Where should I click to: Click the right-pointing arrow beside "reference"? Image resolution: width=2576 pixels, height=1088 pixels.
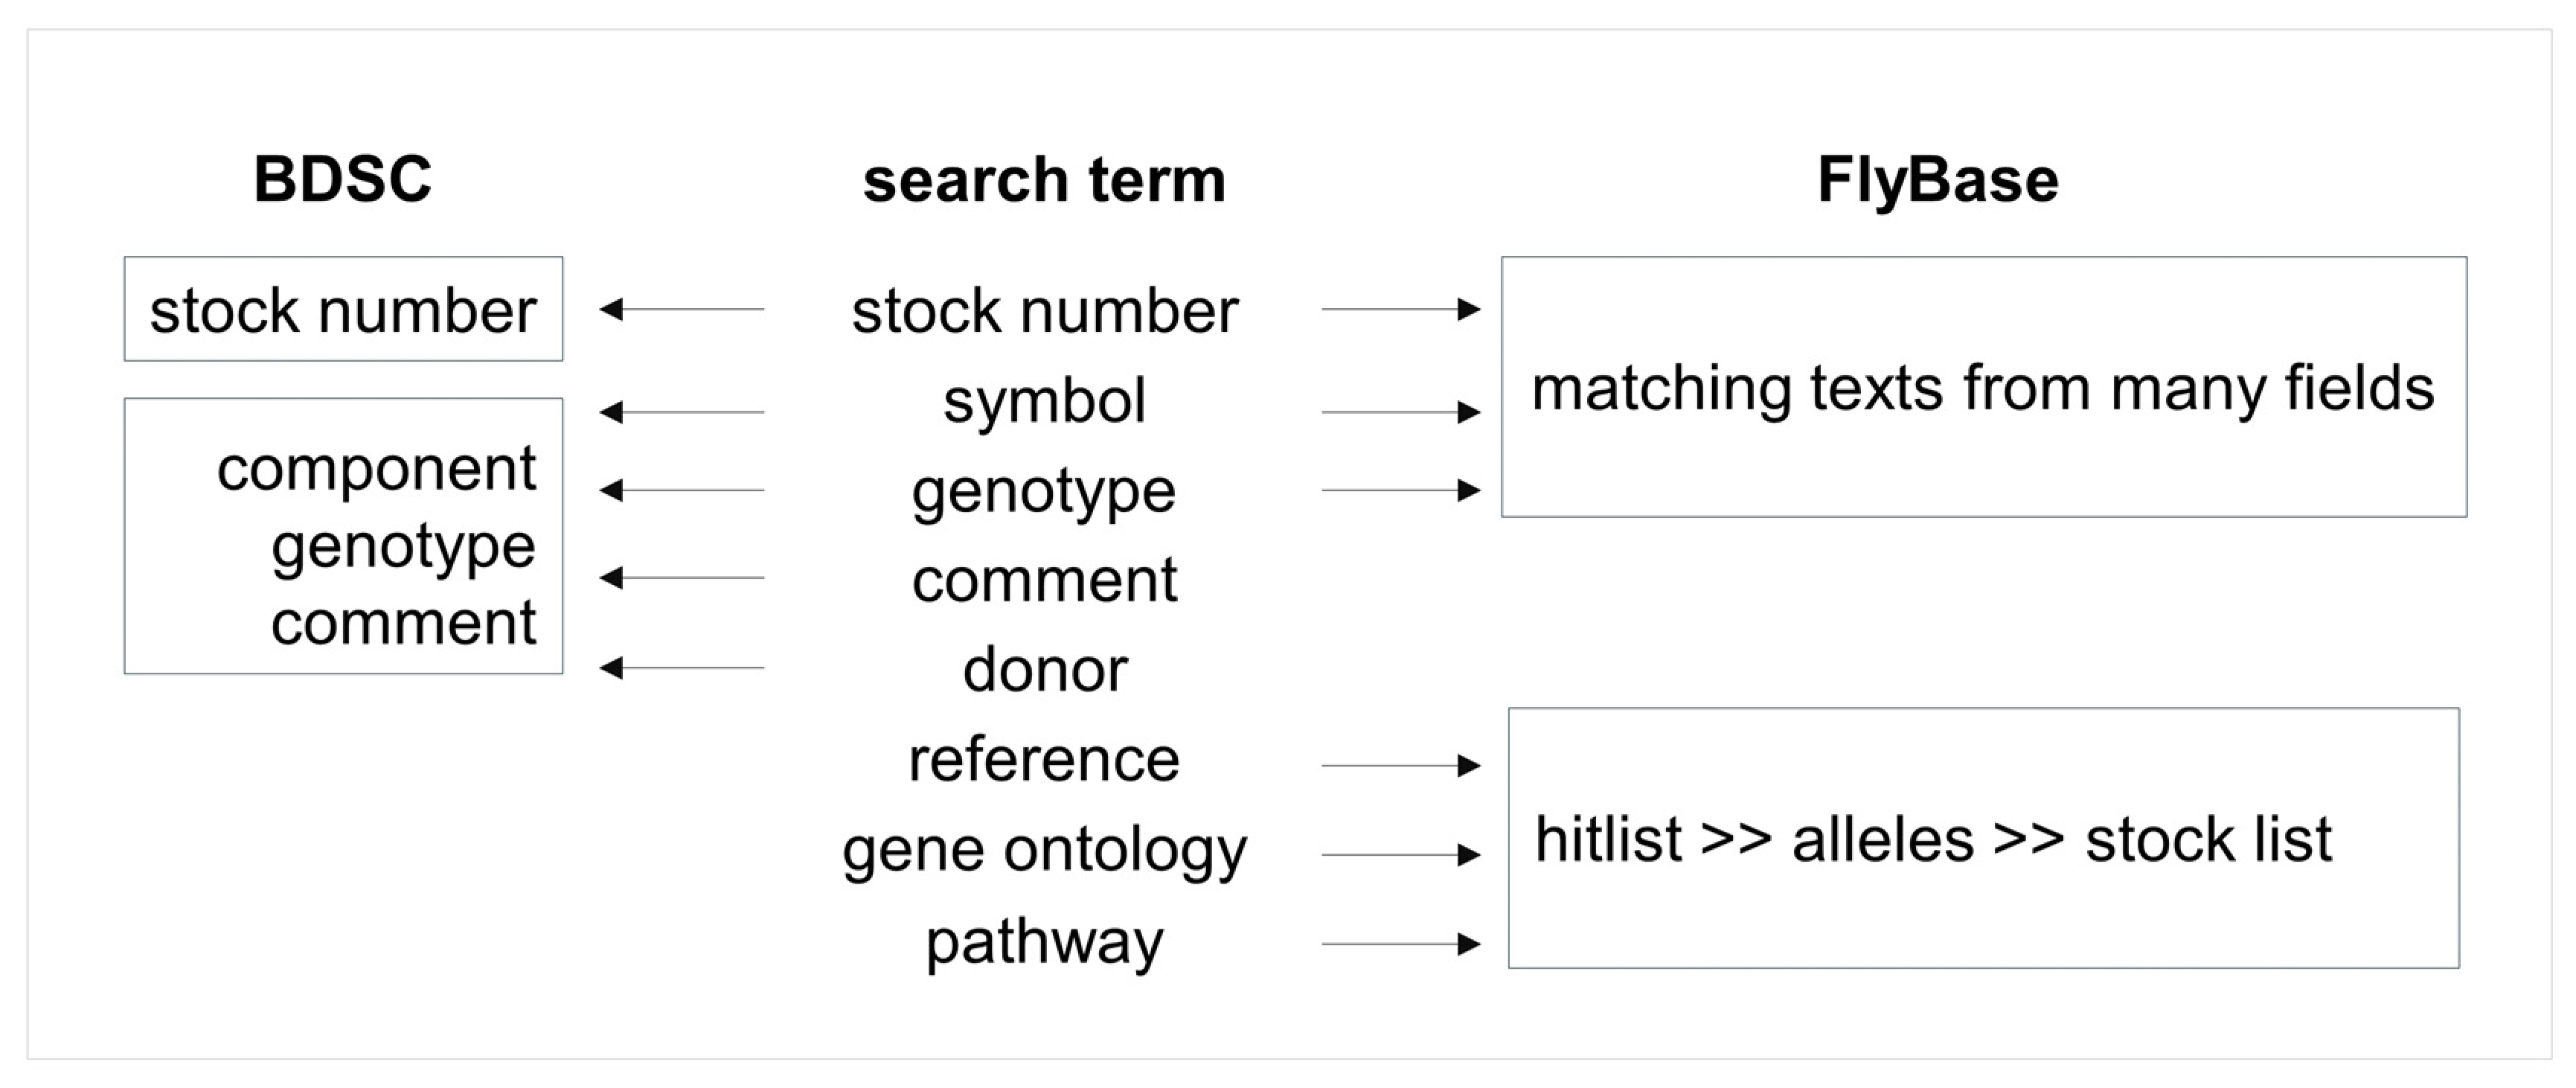(x=1401, y=766)
